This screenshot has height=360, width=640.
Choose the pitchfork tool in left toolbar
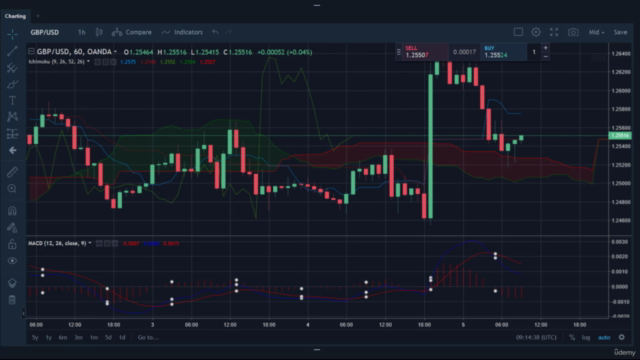(x=12, y=68)
